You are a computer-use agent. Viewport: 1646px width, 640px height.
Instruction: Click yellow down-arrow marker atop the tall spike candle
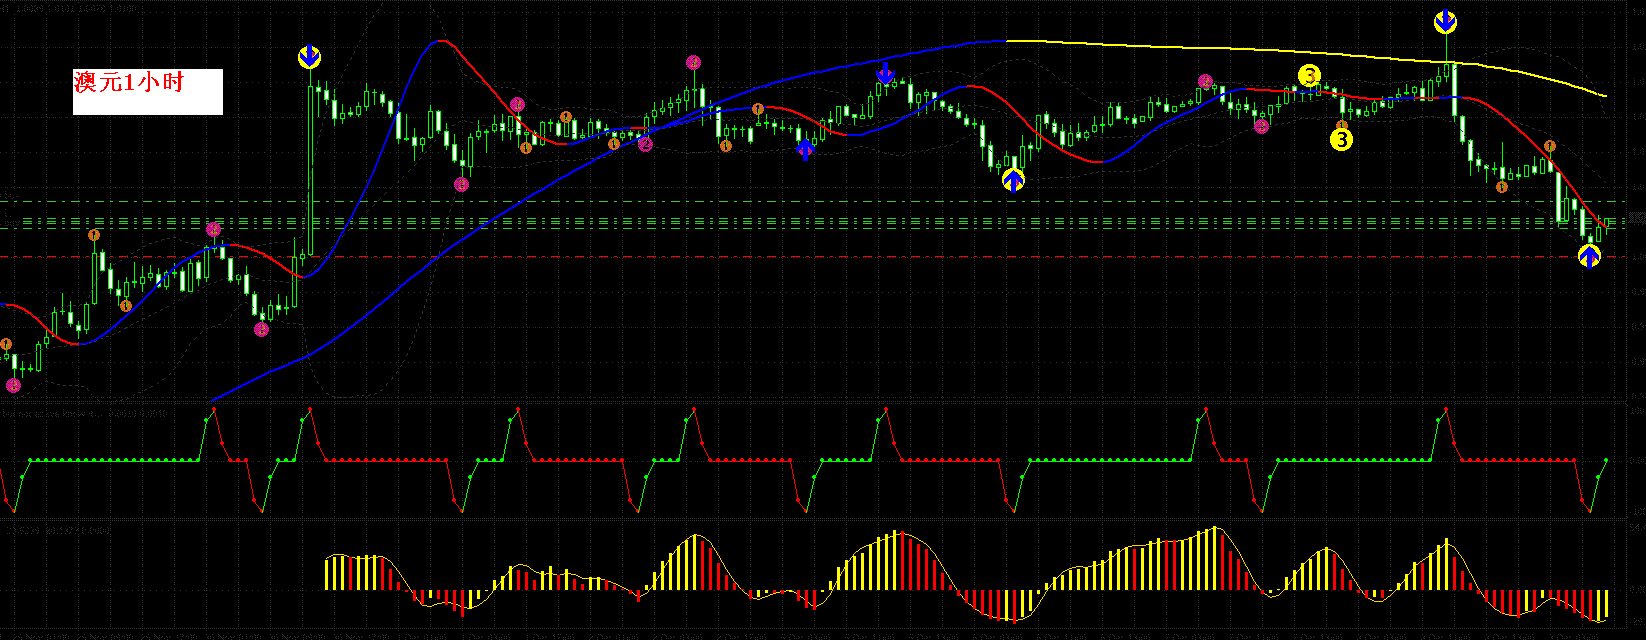pyautogui.click(x=310, y=57)
